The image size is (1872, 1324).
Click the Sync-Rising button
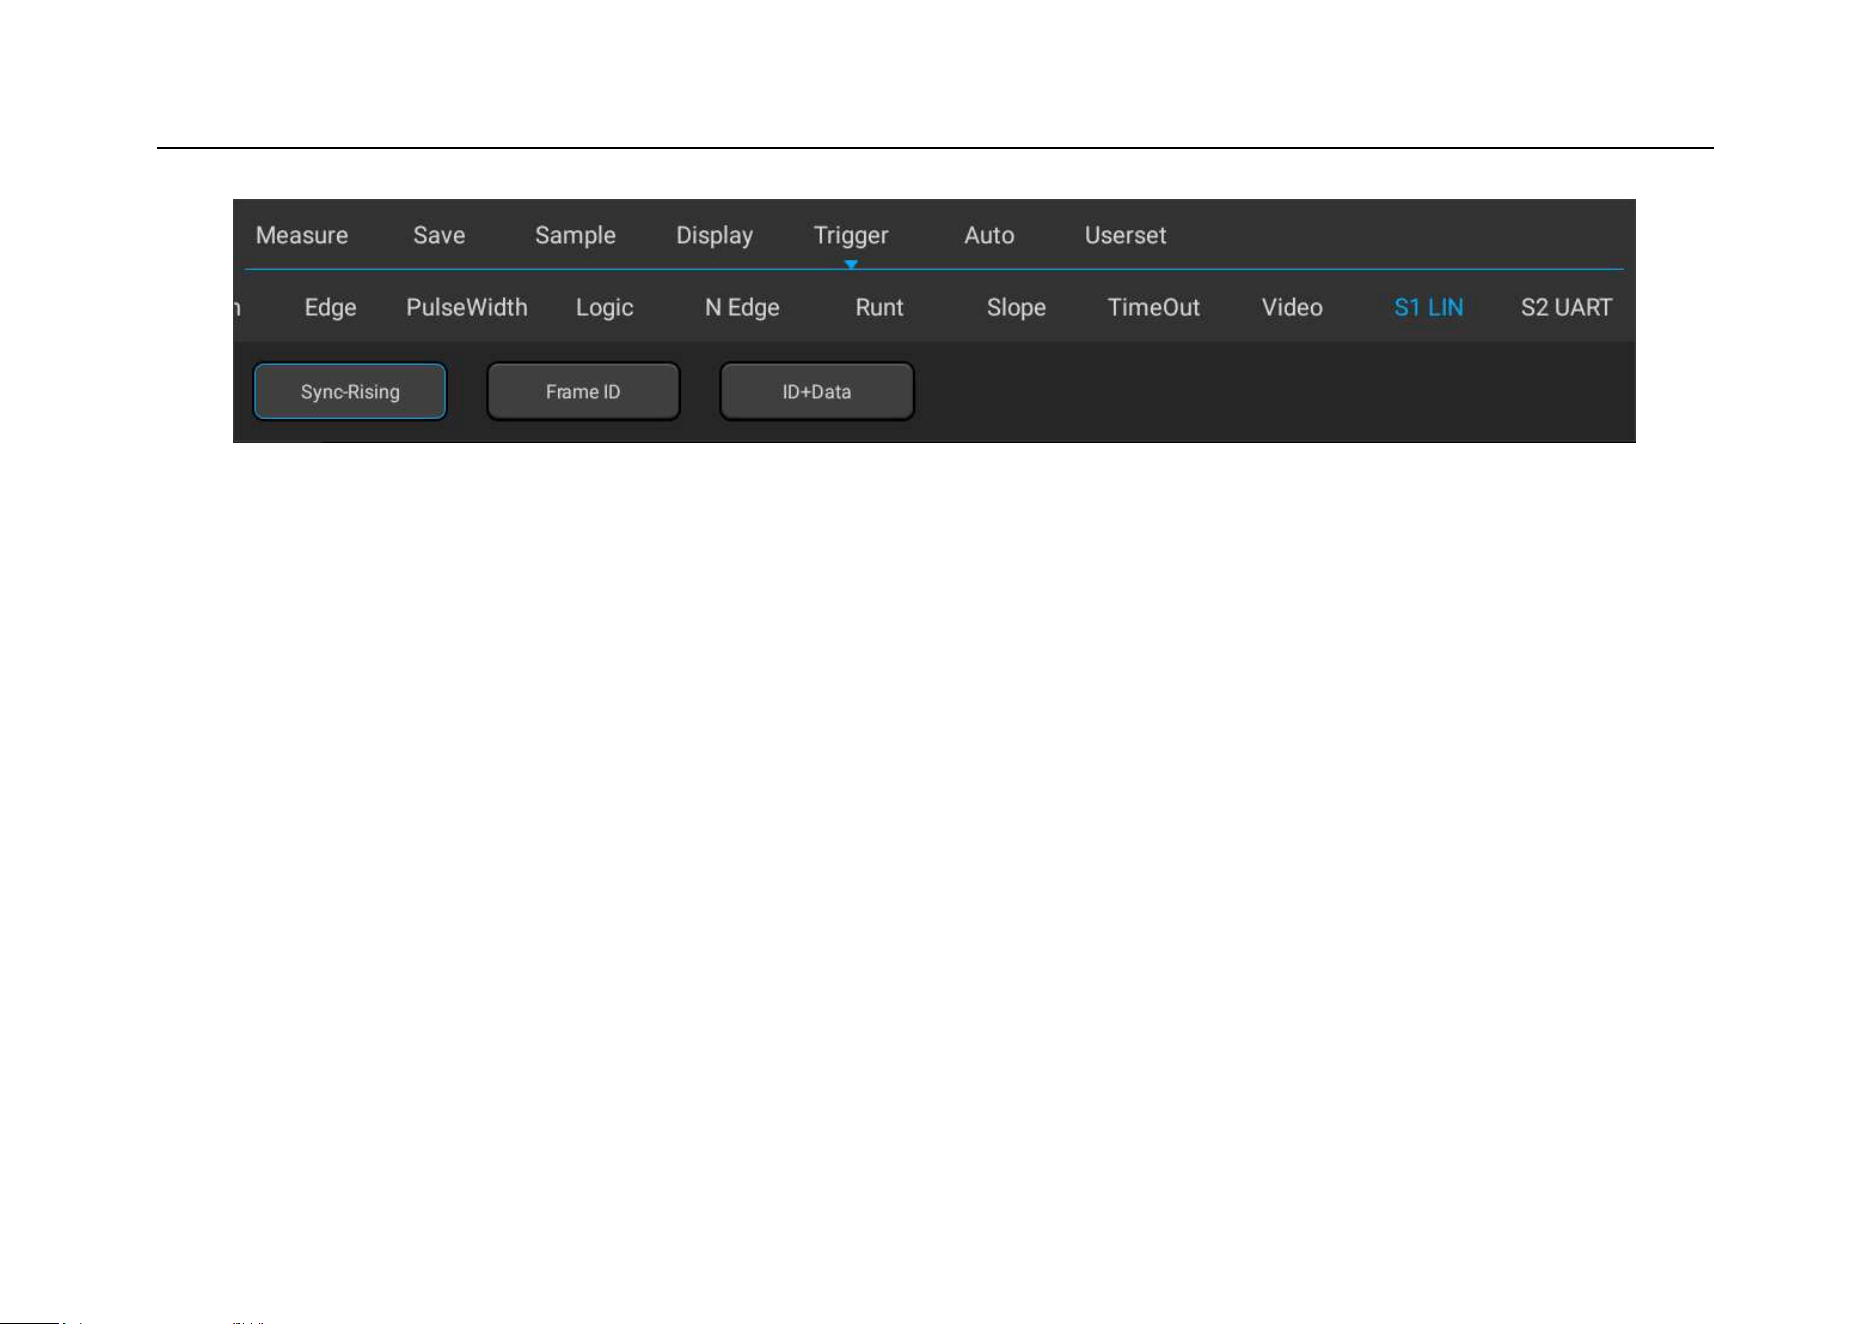[x=350, y=391]
